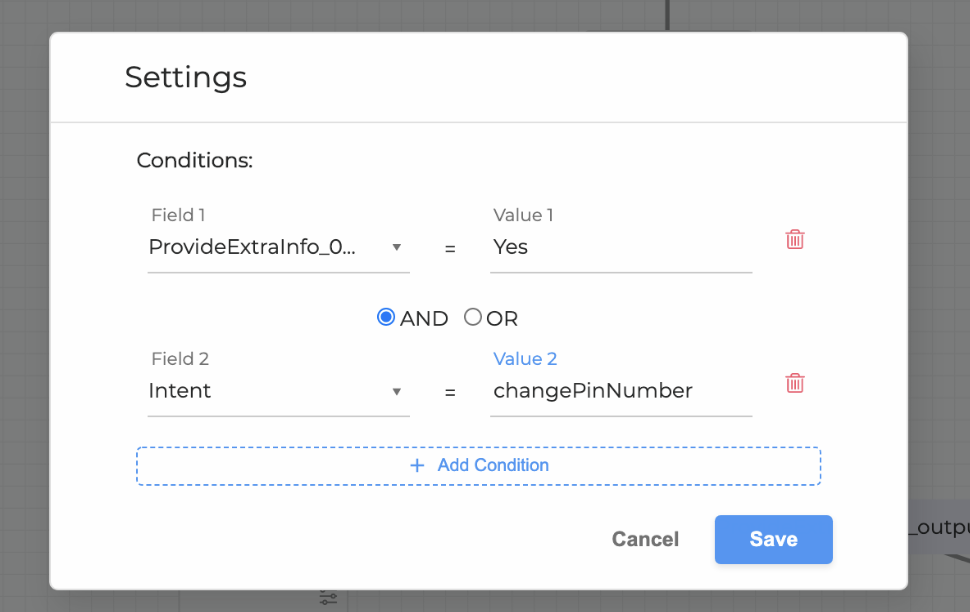Click the output node behind the dialog
The width and height of the screenshot is (970, 612).
(x=939, y=528)
